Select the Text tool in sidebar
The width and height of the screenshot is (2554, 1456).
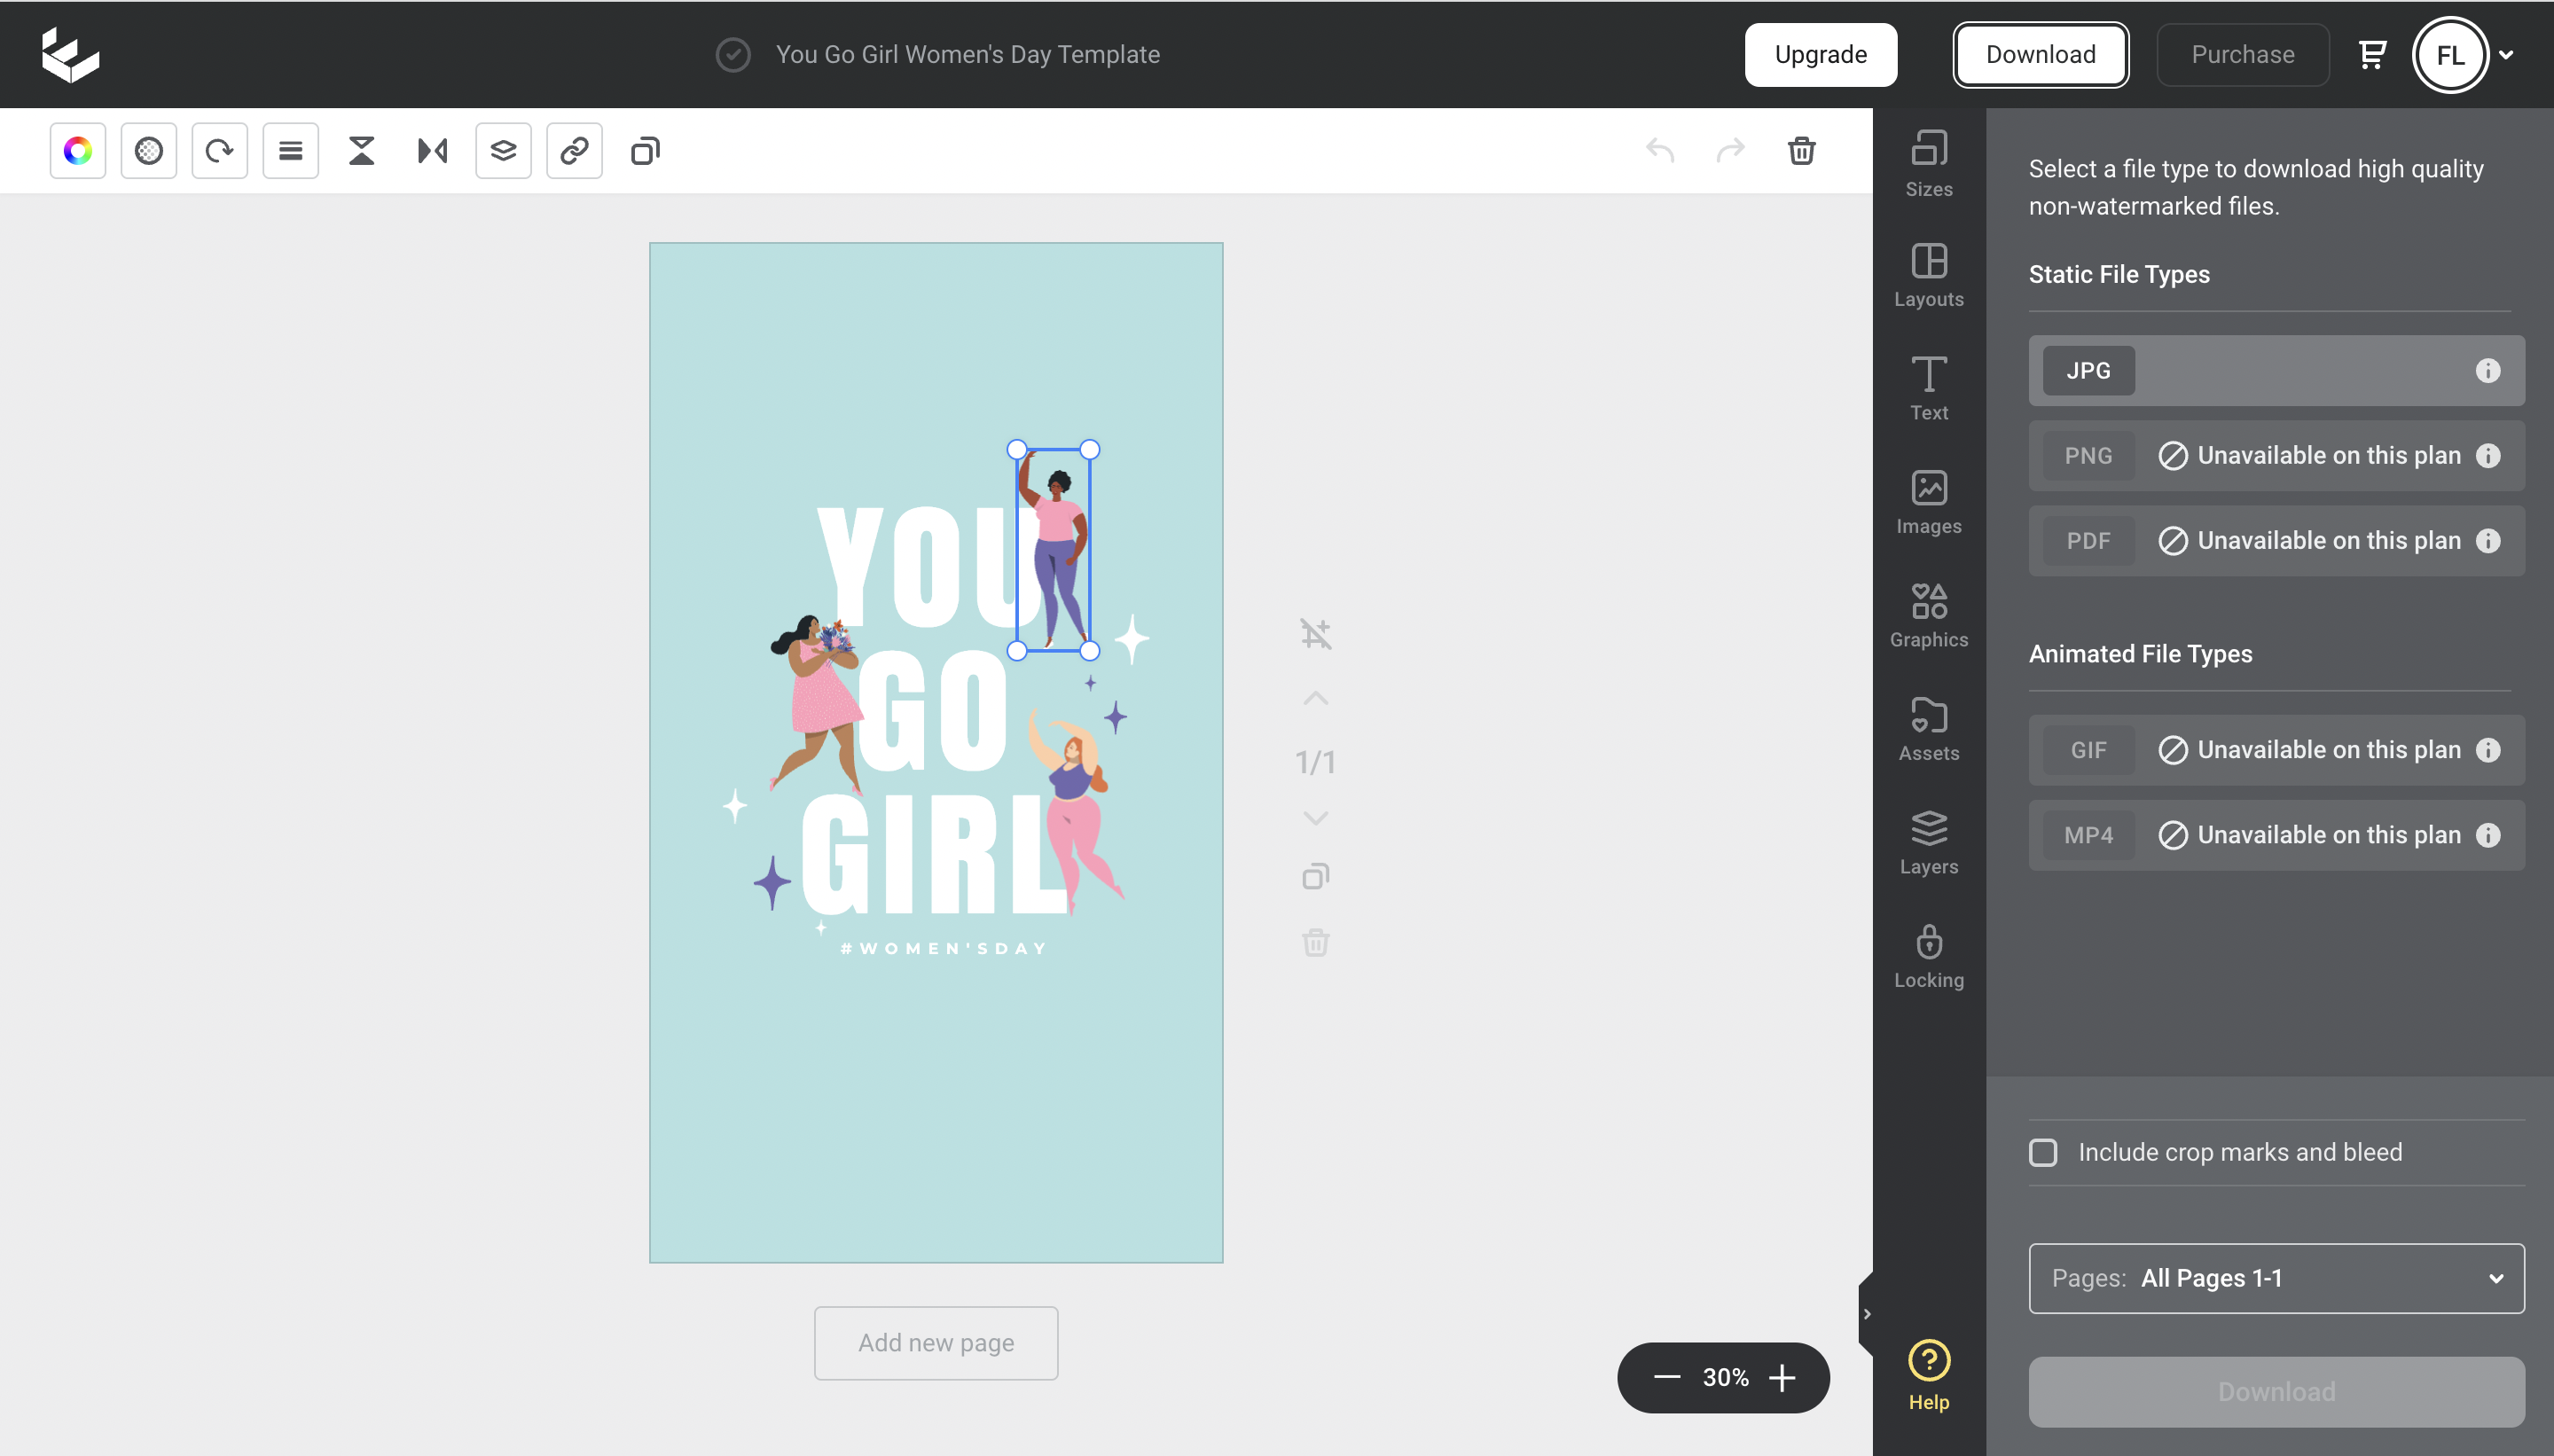1928,384
